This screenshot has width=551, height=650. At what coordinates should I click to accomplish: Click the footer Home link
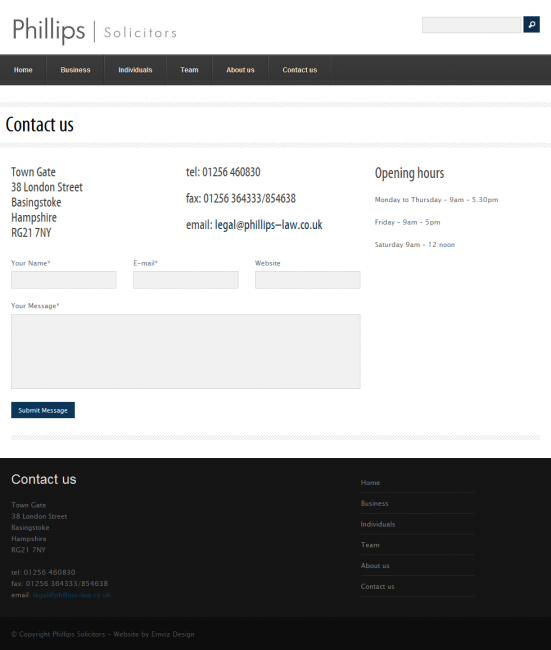pyautogui.click(x=370, y=483)
